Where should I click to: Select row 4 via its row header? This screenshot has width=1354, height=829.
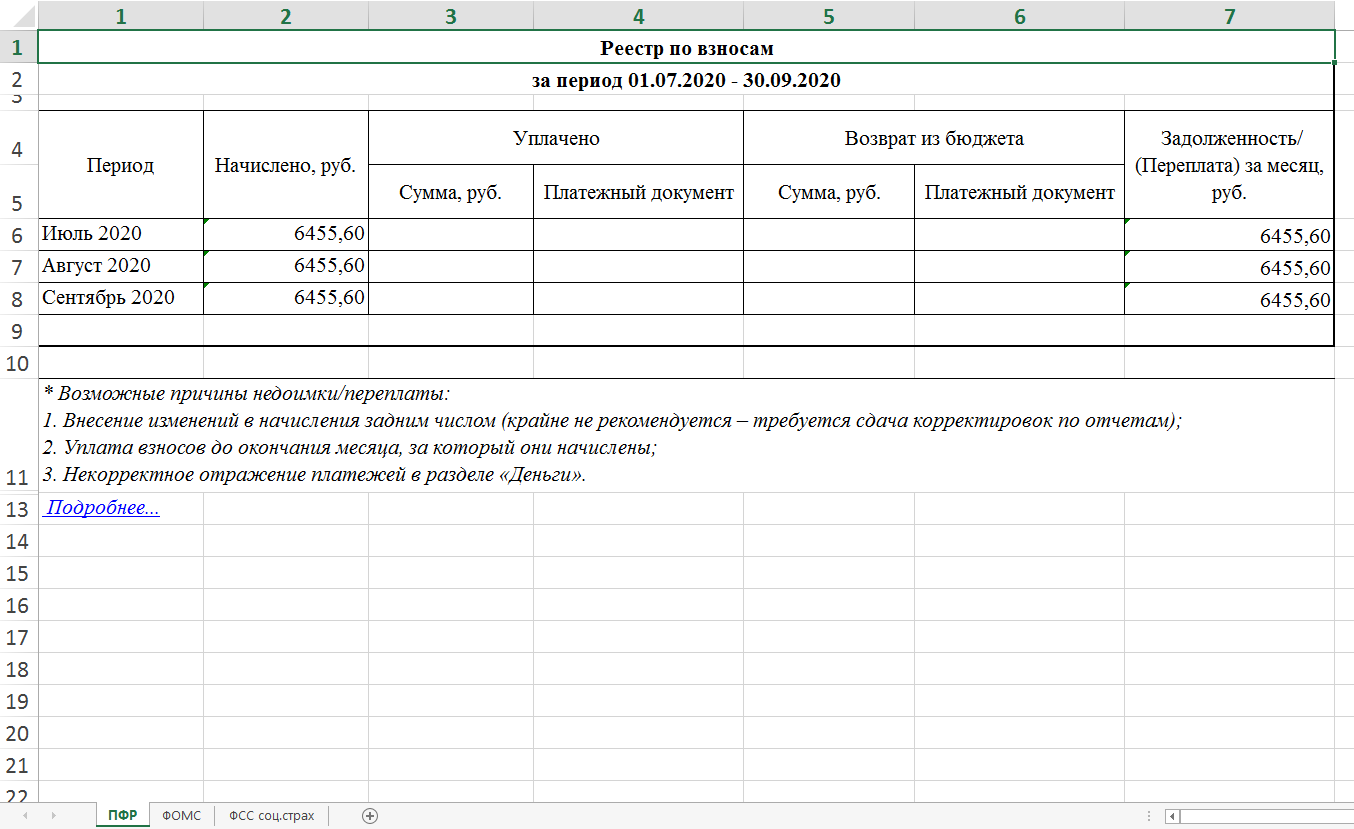pyautogui.click(x=18, y=138)
